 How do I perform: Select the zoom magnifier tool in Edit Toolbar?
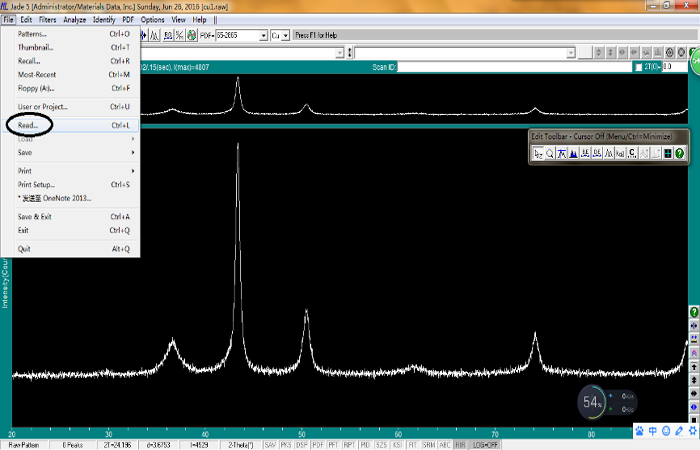[550, 154]
